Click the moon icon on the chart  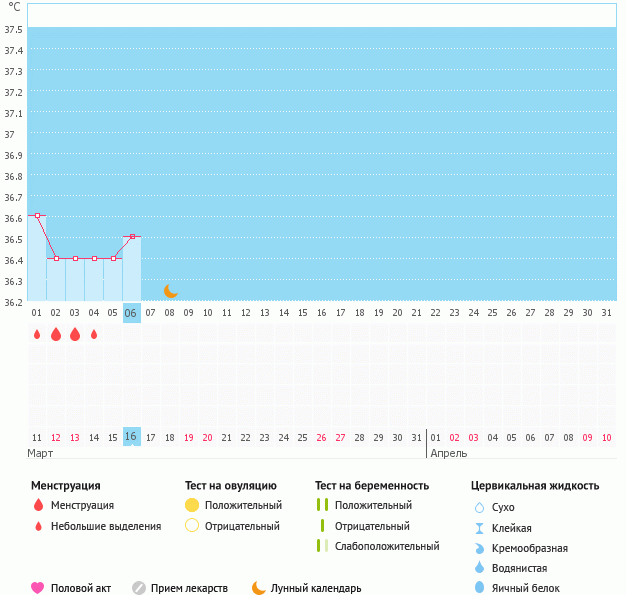[170, 290]
